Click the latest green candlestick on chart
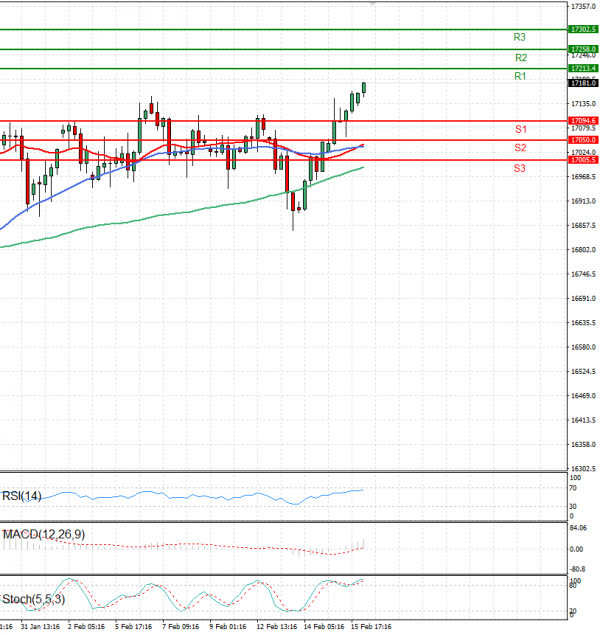600x635 pixels. tap(364, 89)
